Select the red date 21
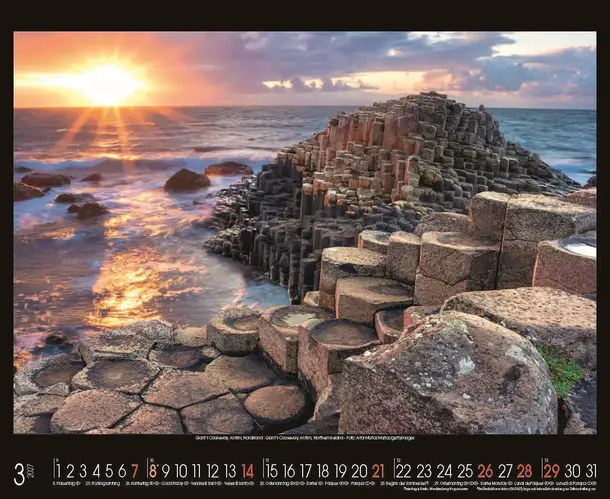The height and width of the screenshot is (499, 610). click(x=378, y=471)
